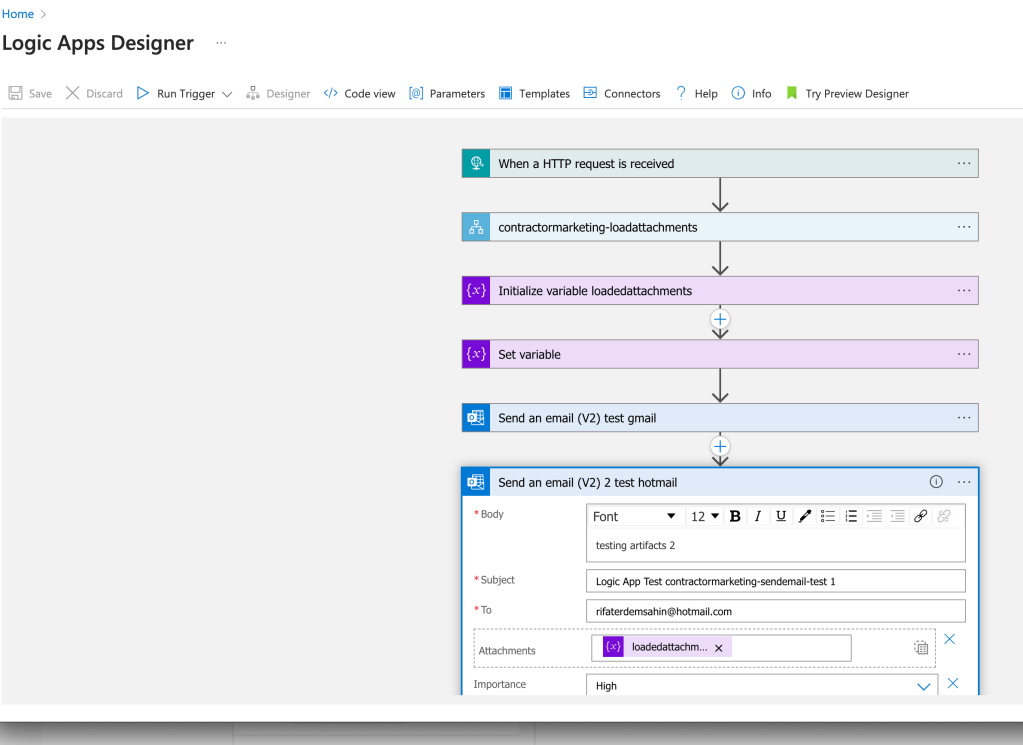Expand Initialize variable loadedattachments step
1023x745 pixels.
point(720,290)
